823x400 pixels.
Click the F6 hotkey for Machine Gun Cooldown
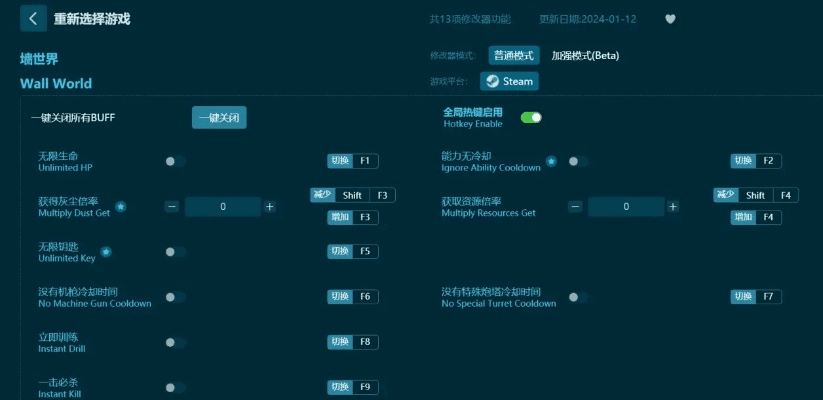pos(353,297)
